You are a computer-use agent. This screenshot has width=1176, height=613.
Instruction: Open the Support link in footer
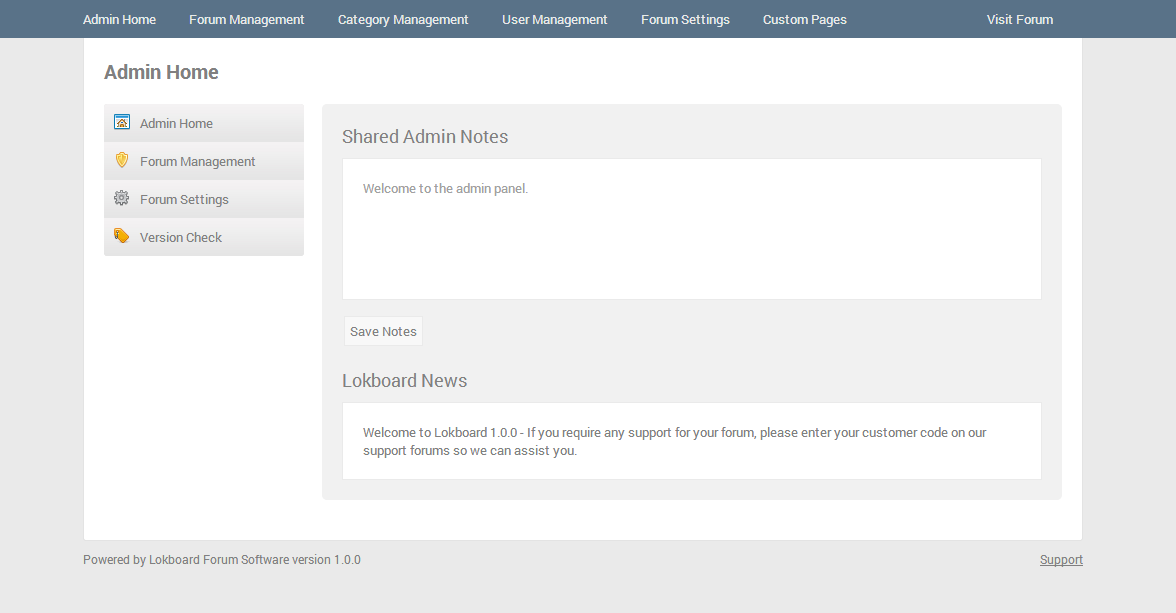coord(1061,560)
